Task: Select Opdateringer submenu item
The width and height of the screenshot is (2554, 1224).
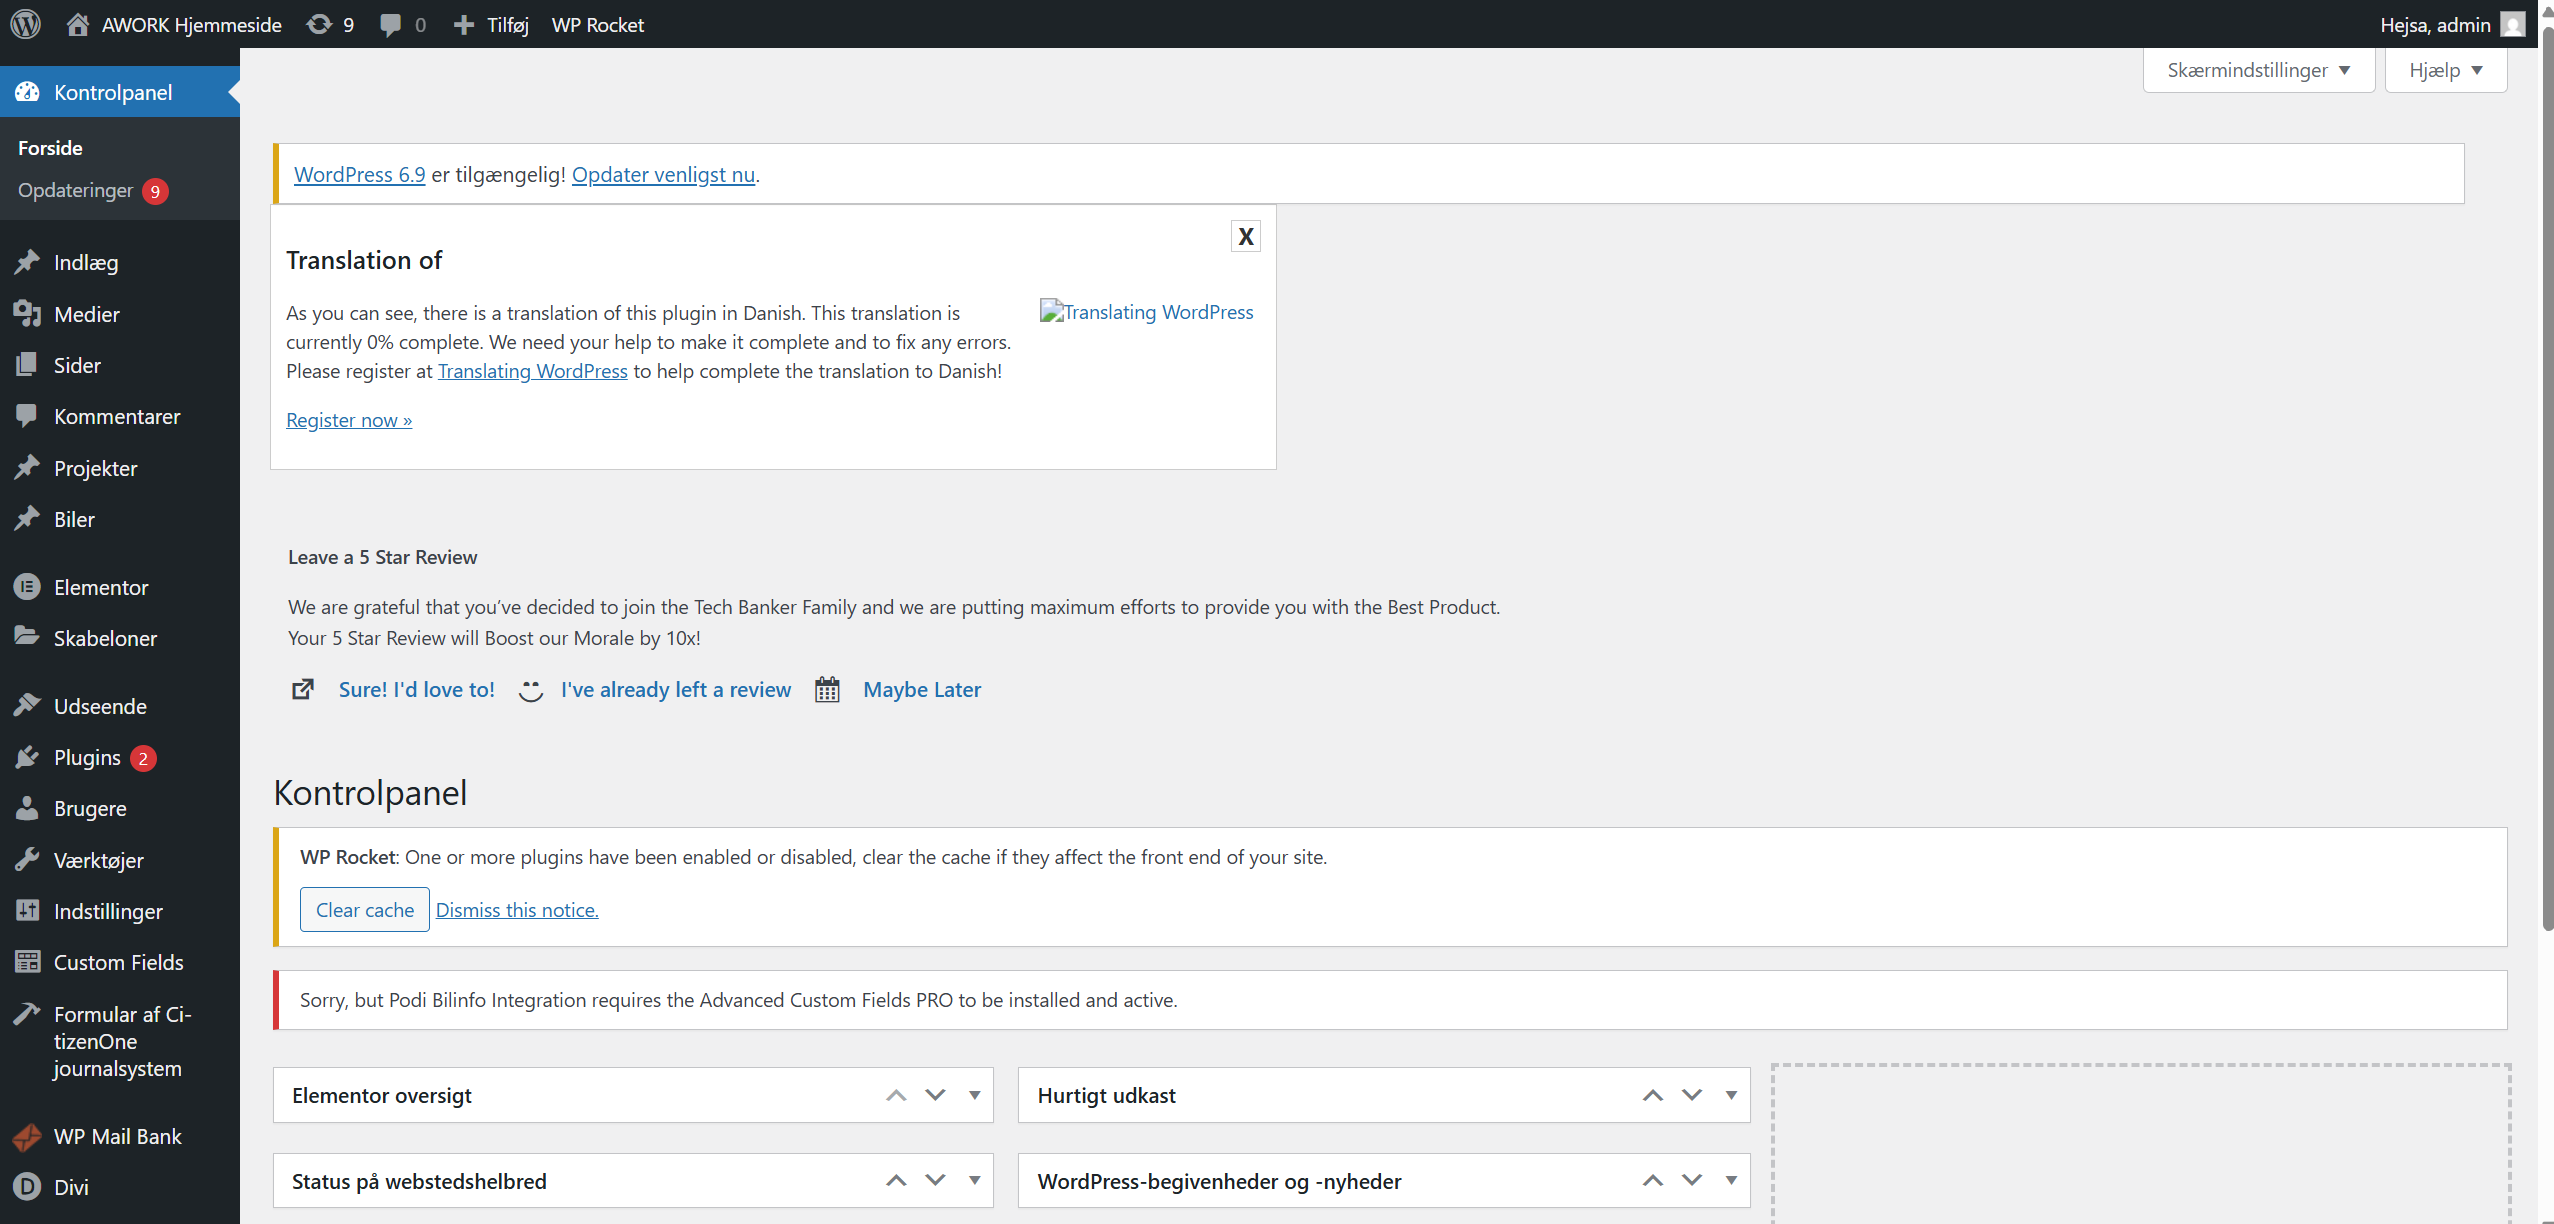Action: pos(76,190)
